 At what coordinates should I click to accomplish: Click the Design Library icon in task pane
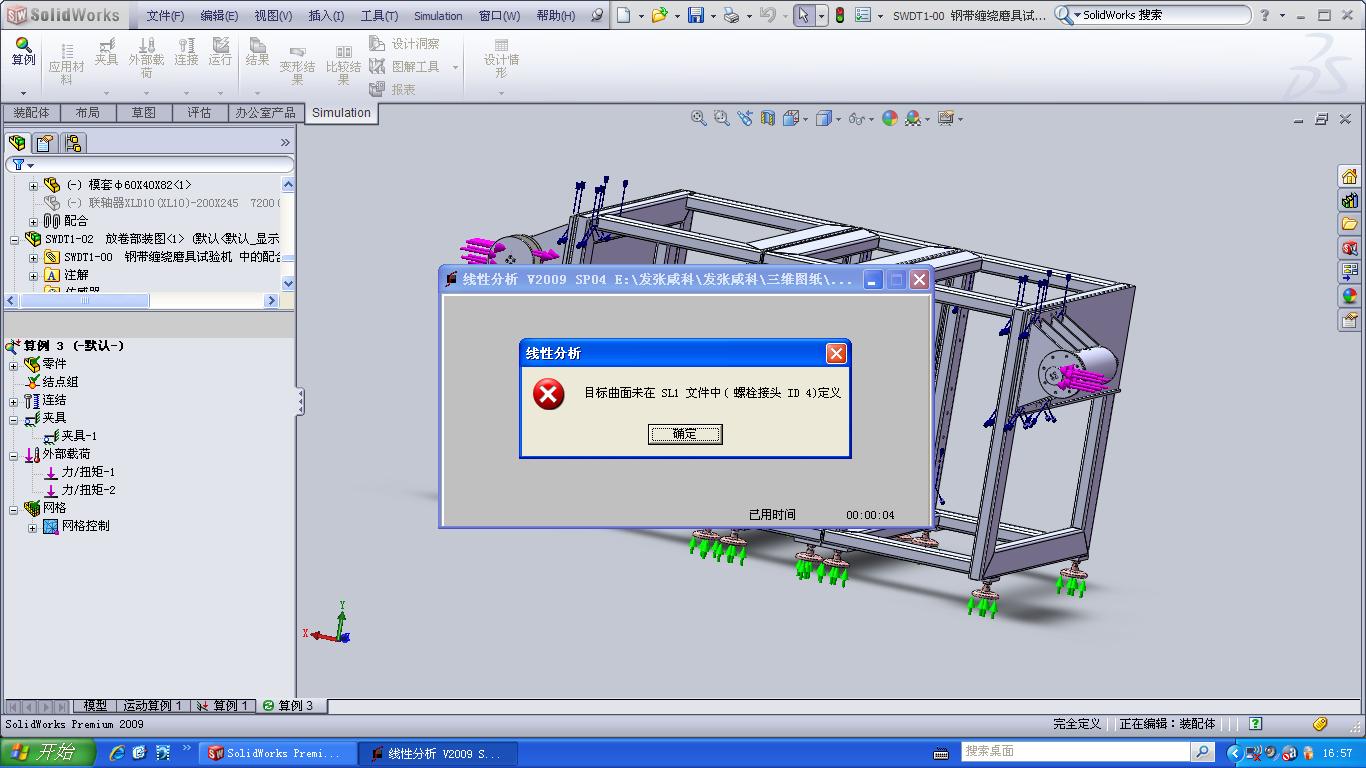point(1350,200)
